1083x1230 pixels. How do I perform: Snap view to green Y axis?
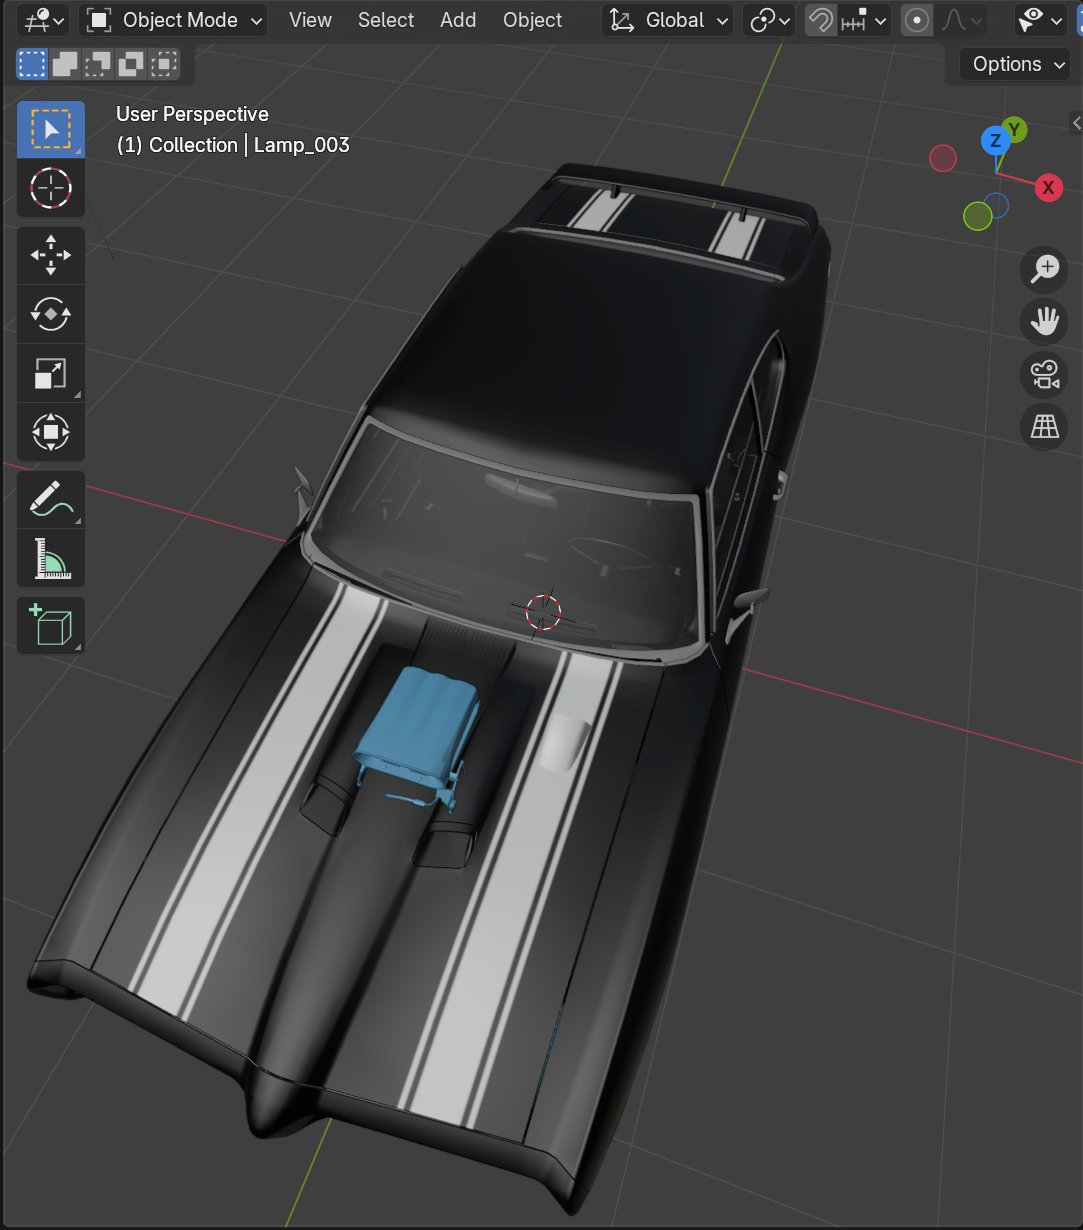point(1015,129)
